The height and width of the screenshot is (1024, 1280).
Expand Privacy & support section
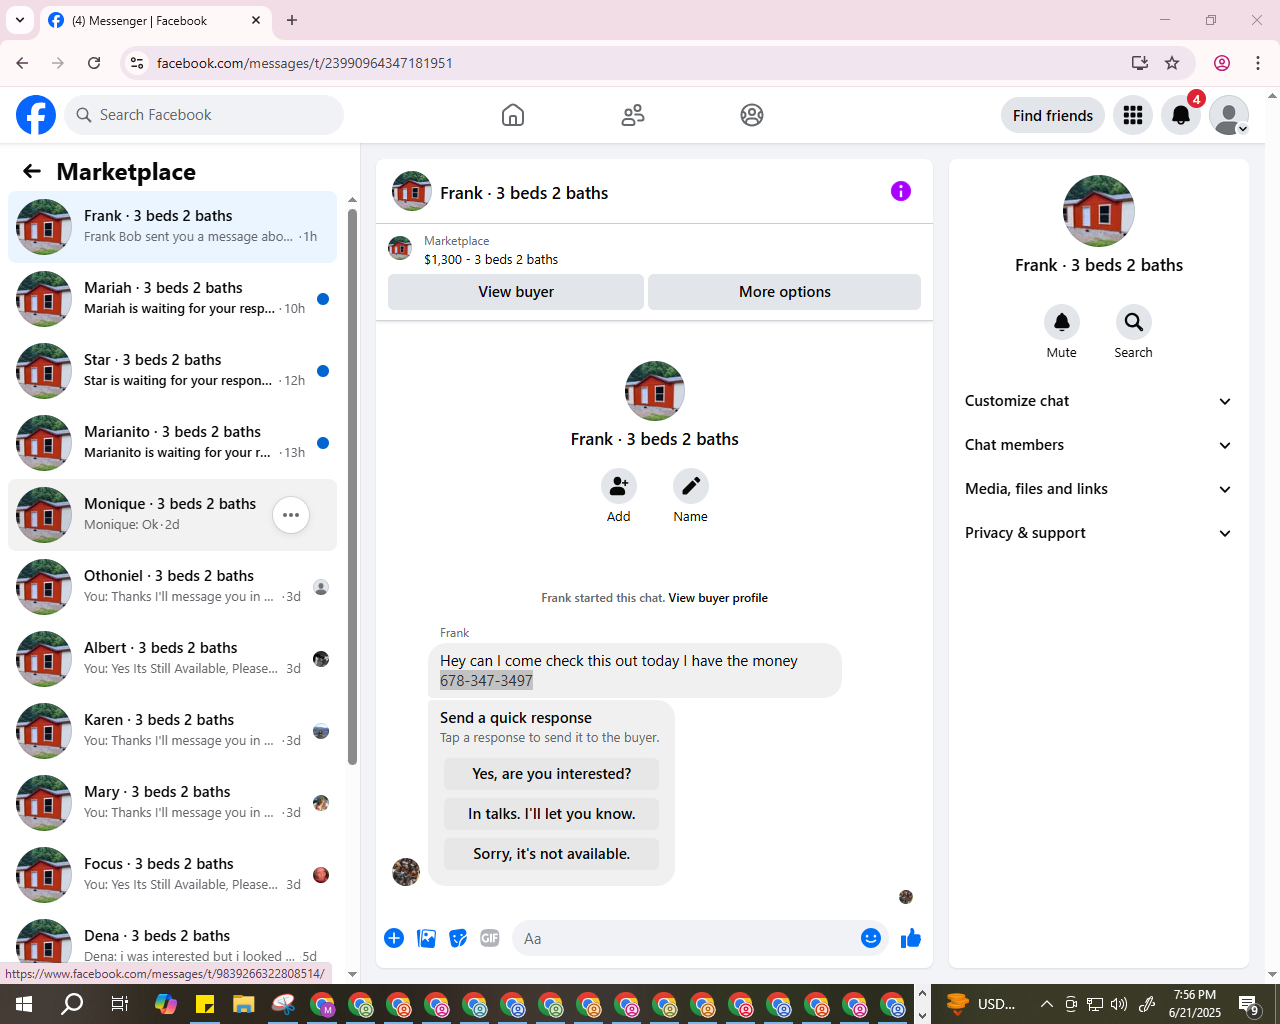click(1099, 533)
